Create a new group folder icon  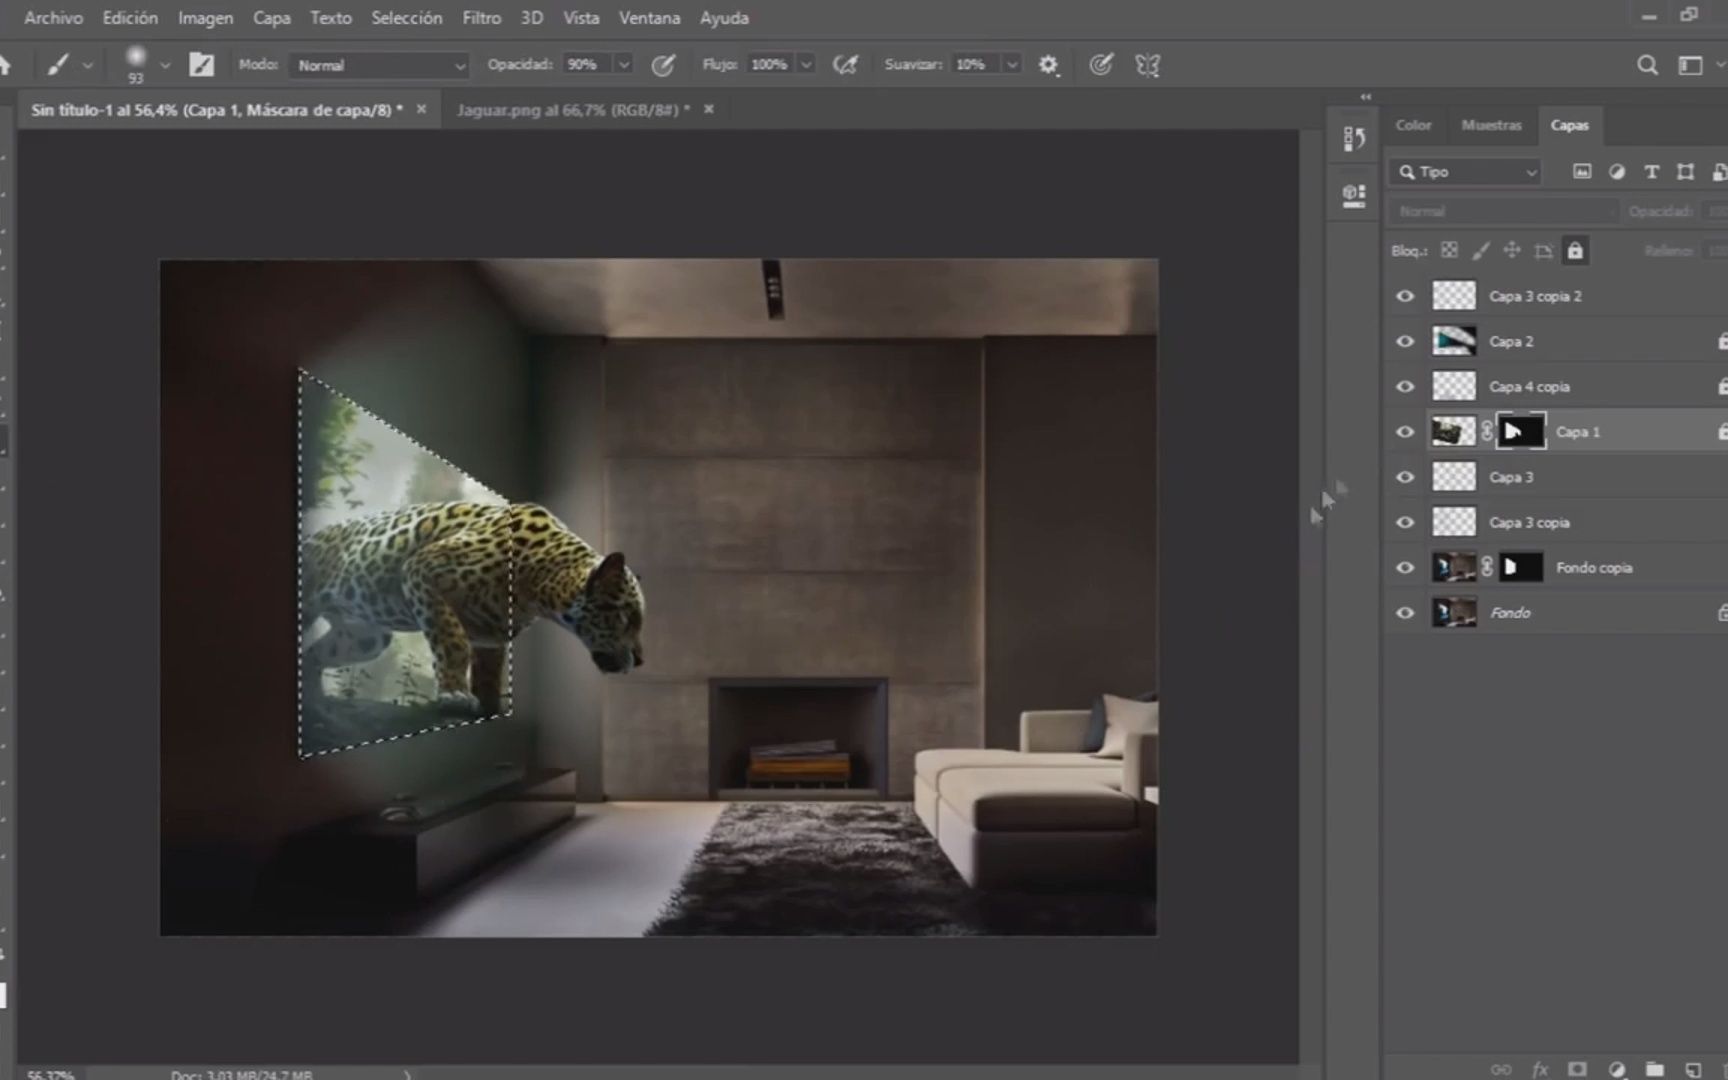point(1655,1069)
